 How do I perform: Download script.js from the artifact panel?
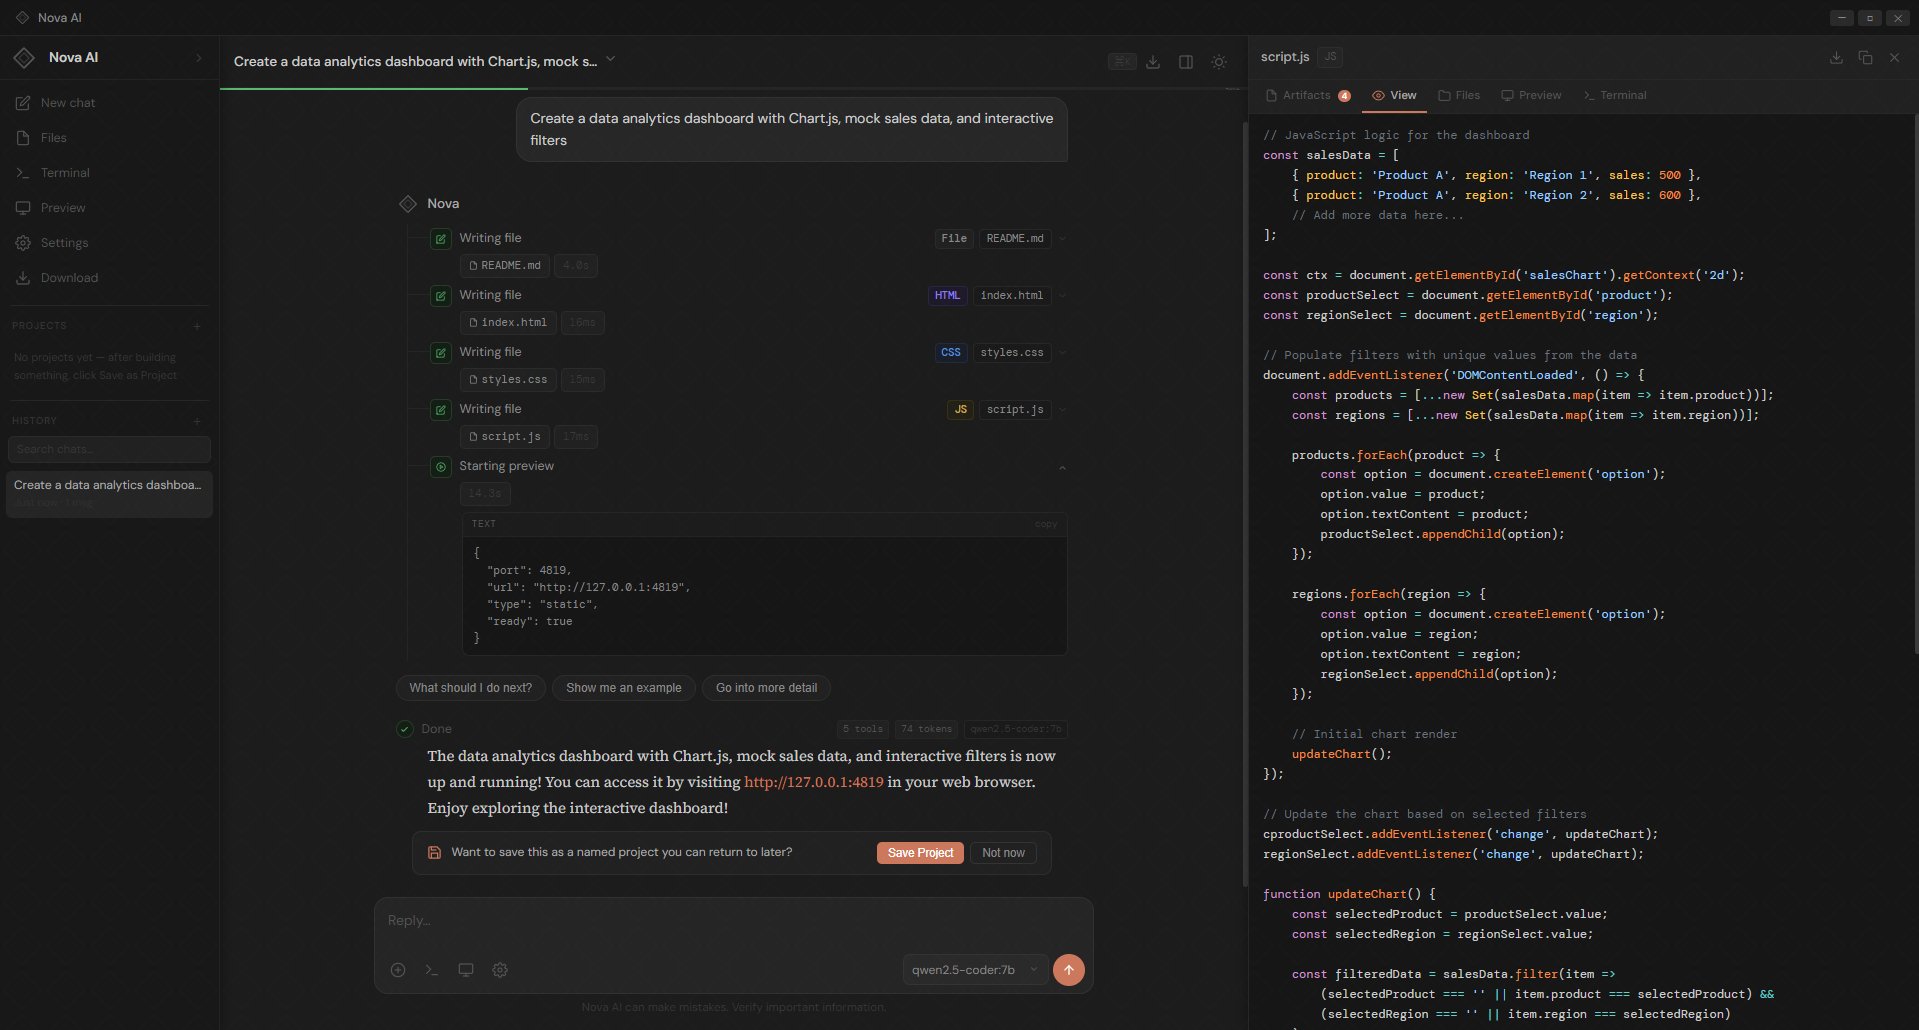pyautogui.click(x=1836, y=58)
